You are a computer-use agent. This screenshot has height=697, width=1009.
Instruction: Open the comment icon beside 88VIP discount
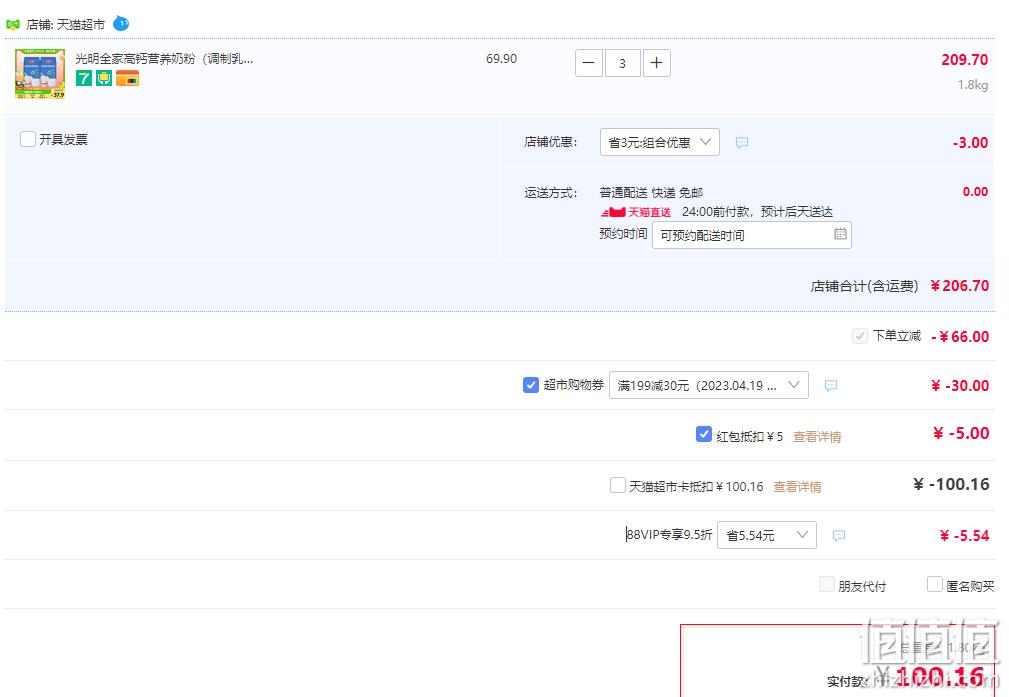coord(838,535)
